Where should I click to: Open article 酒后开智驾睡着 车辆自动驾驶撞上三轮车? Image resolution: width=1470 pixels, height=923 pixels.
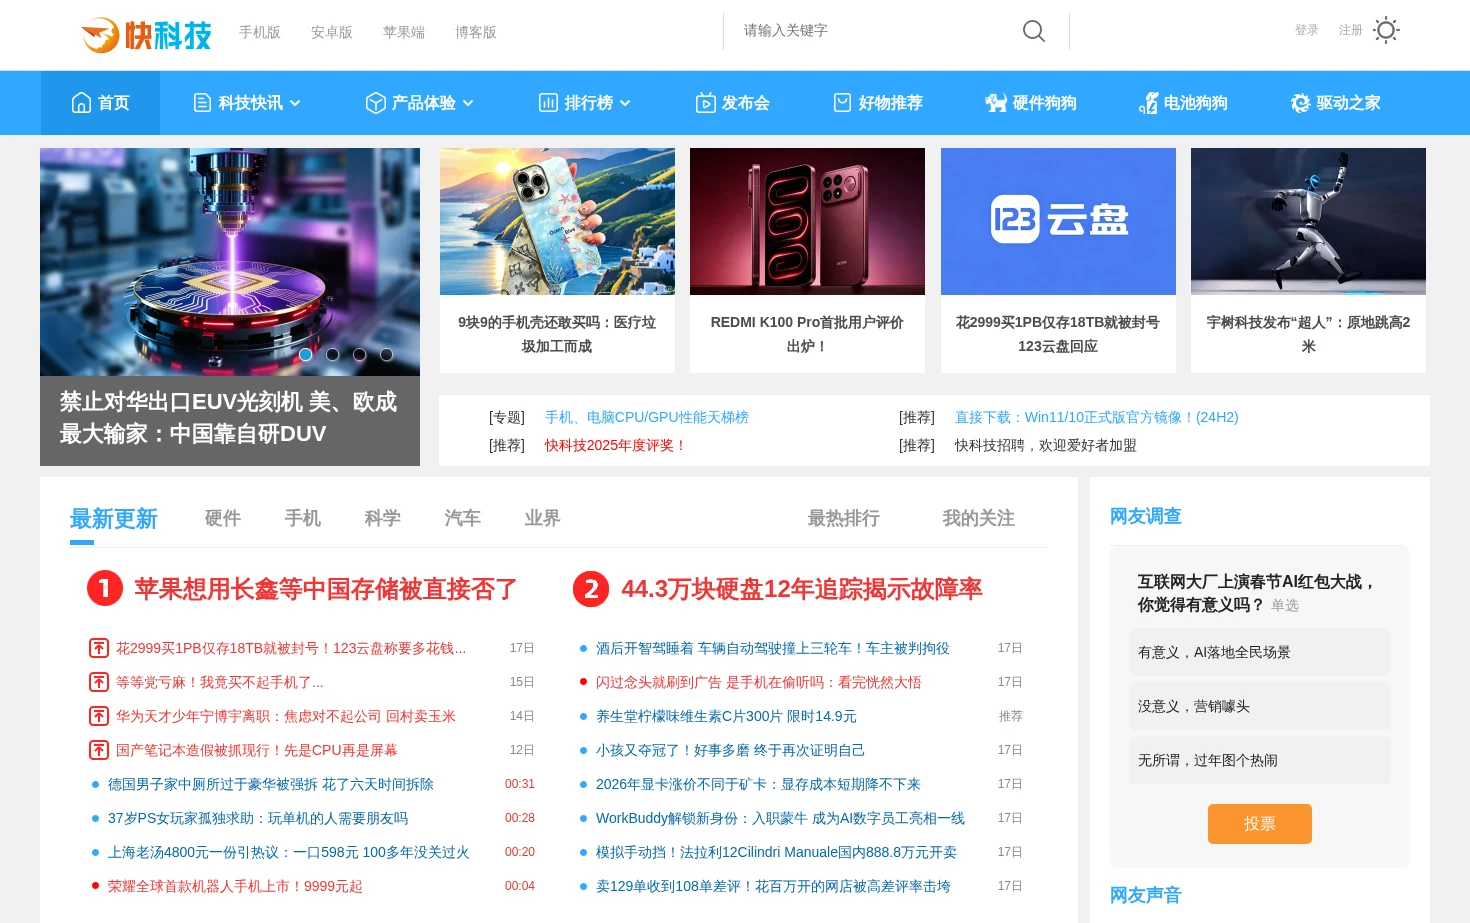tap(773, 648)
